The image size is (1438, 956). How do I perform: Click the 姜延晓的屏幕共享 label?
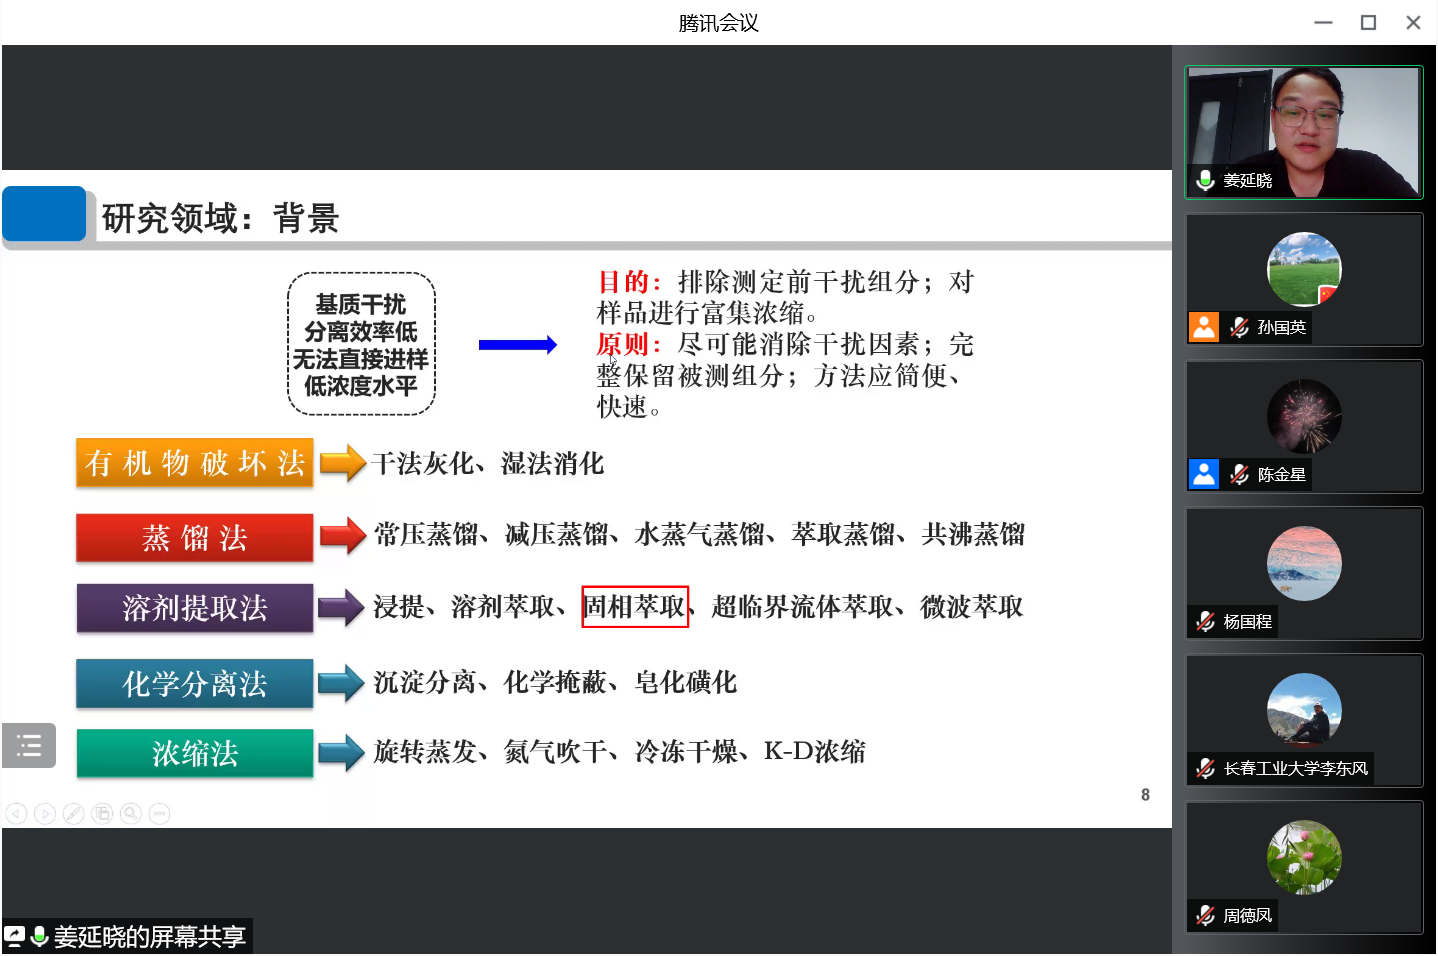coord(149,936)
